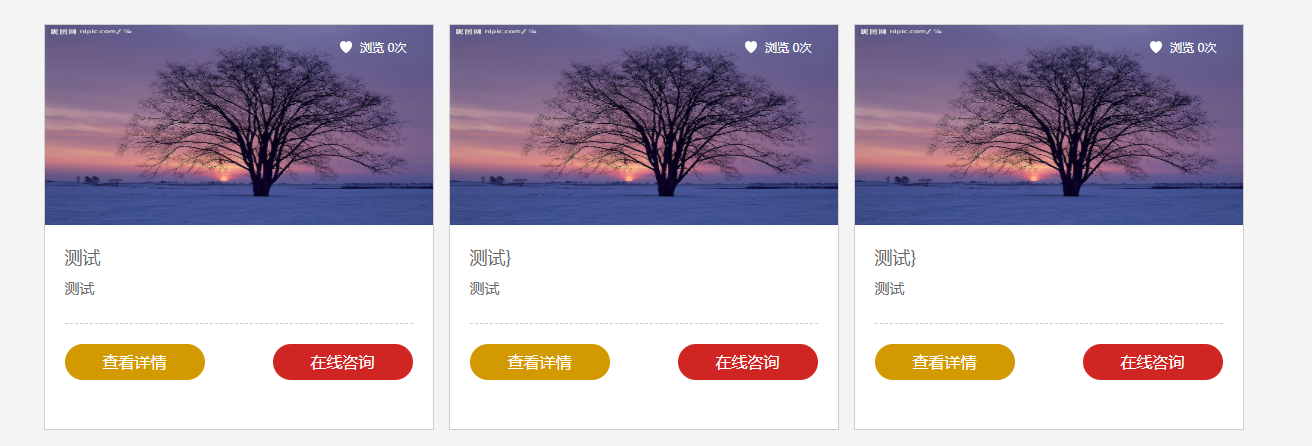Like the right card using its heart icon

click(x=1156, y=47)
